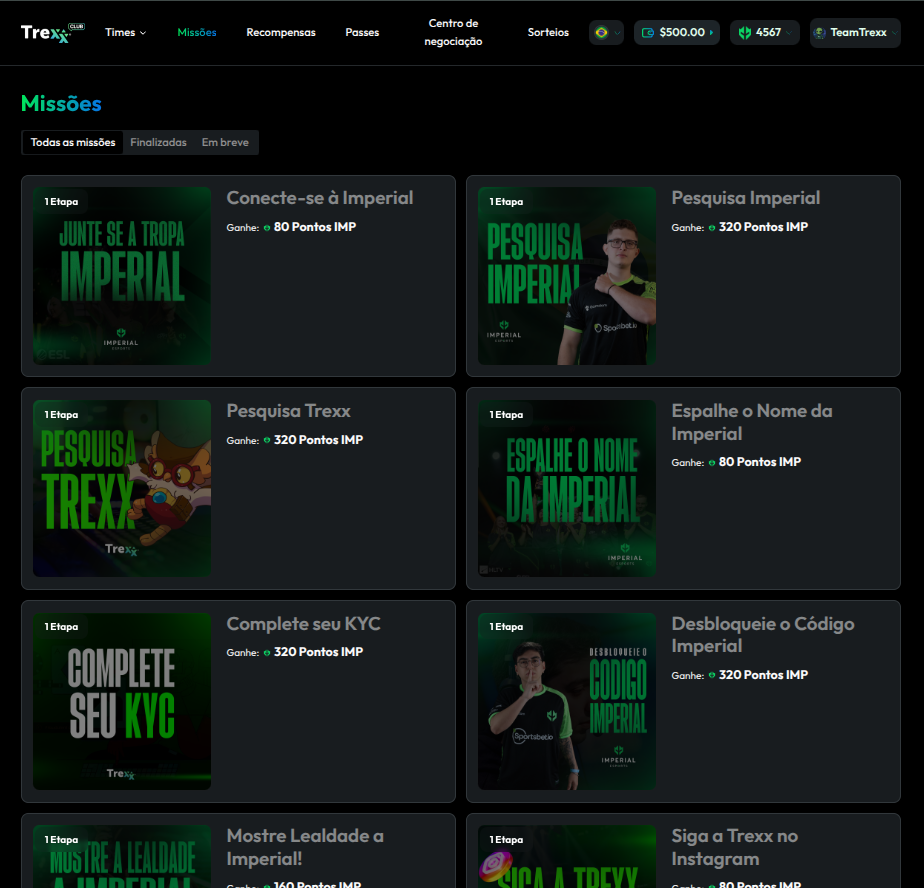
Task: Click the wallet icon beside $500.00
Action: 648,32
